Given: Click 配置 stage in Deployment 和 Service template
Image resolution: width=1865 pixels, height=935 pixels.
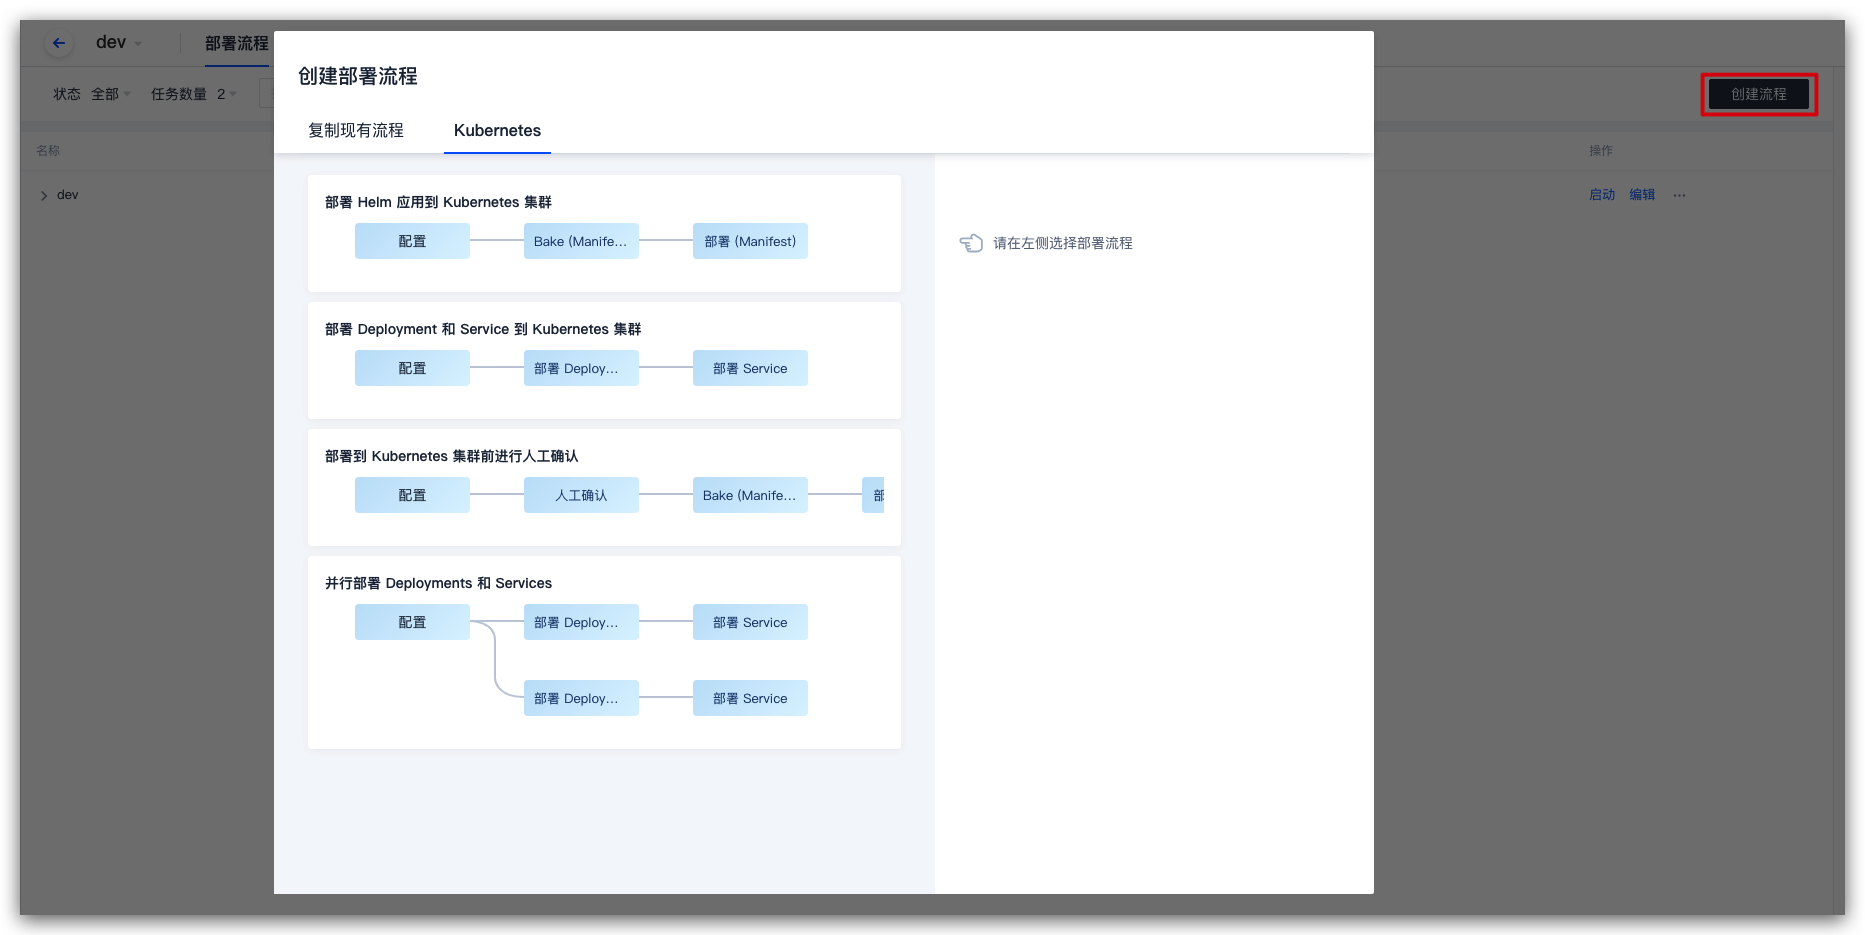Looking at the screenshot, I should 412,368.
